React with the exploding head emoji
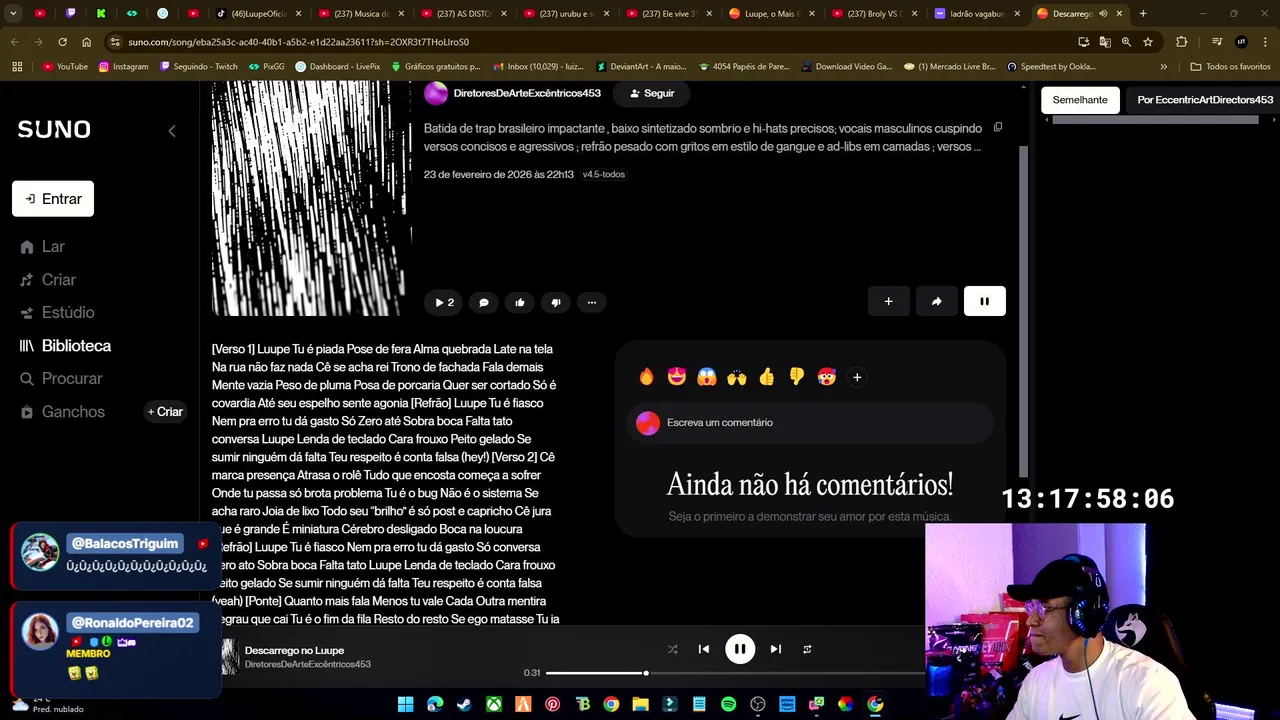Image resolution: width=1280 pixels, height=720 pixels. [x=827, y=377]
